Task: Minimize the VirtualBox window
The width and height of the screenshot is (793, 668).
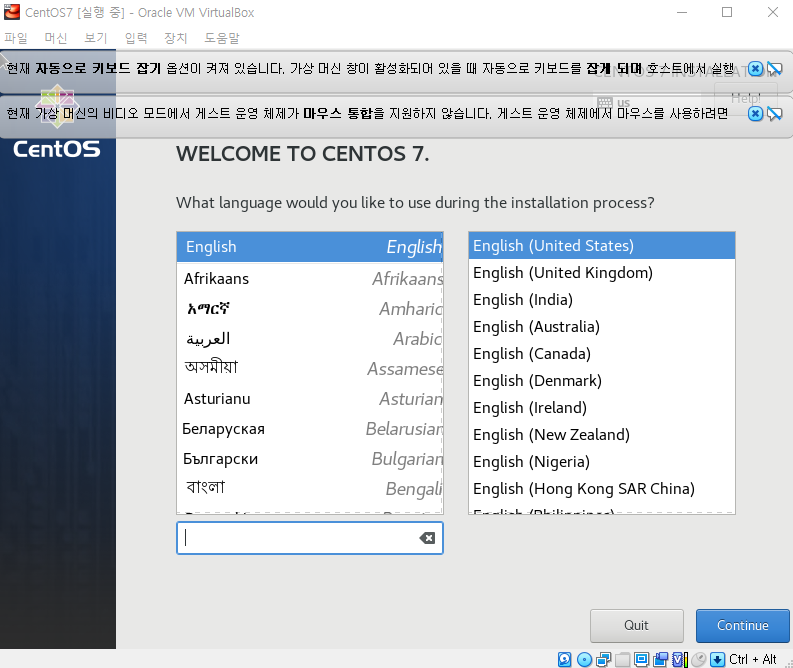Action: [682, 12]
